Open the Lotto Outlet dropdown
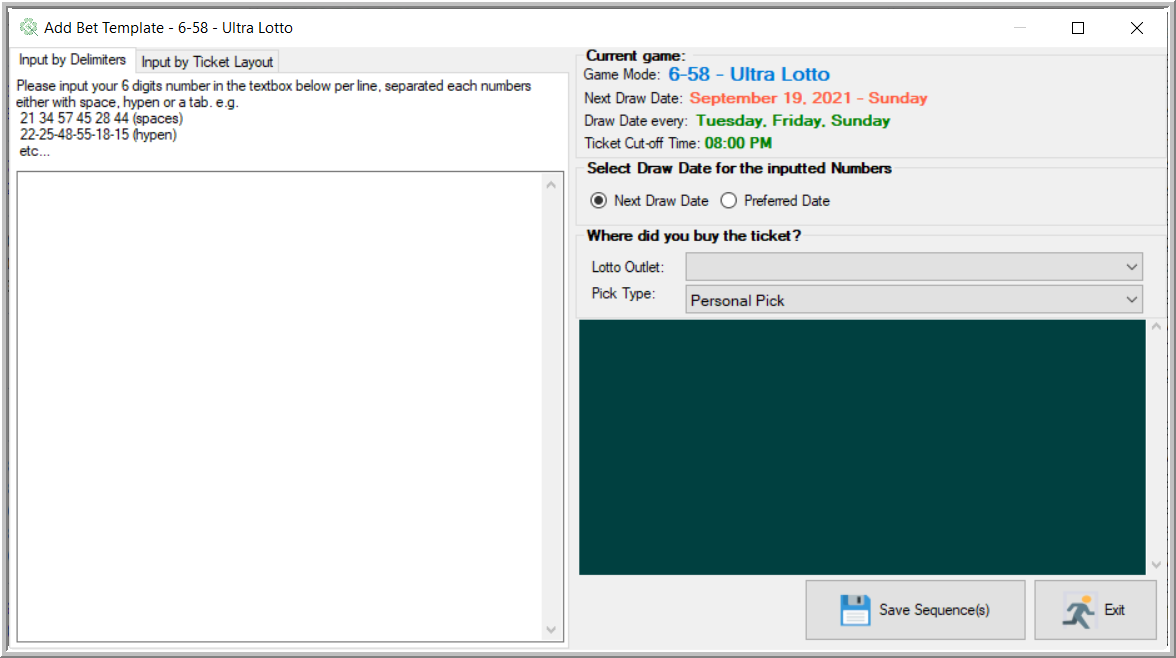This screenshot has width=1176, height=658. pyautogui.click(x=914, y=267)
